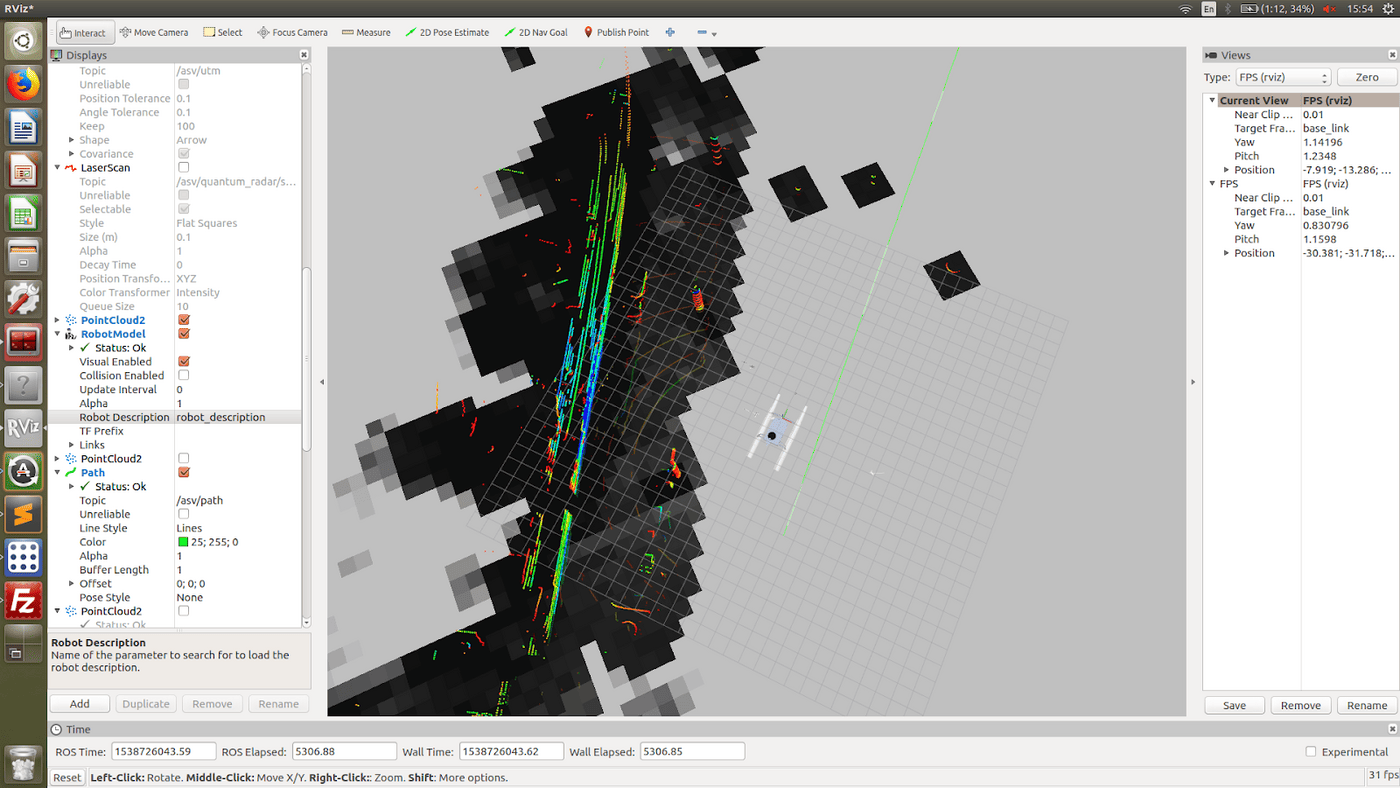Open FileZilla from the dock
The image size is (1400, 788).
tap(23, 600)
